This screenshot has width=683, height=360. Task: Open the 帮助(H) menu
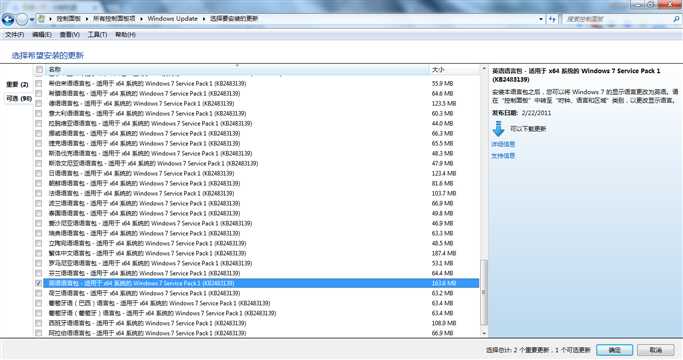pyautogui.click(x=125, y=34)
